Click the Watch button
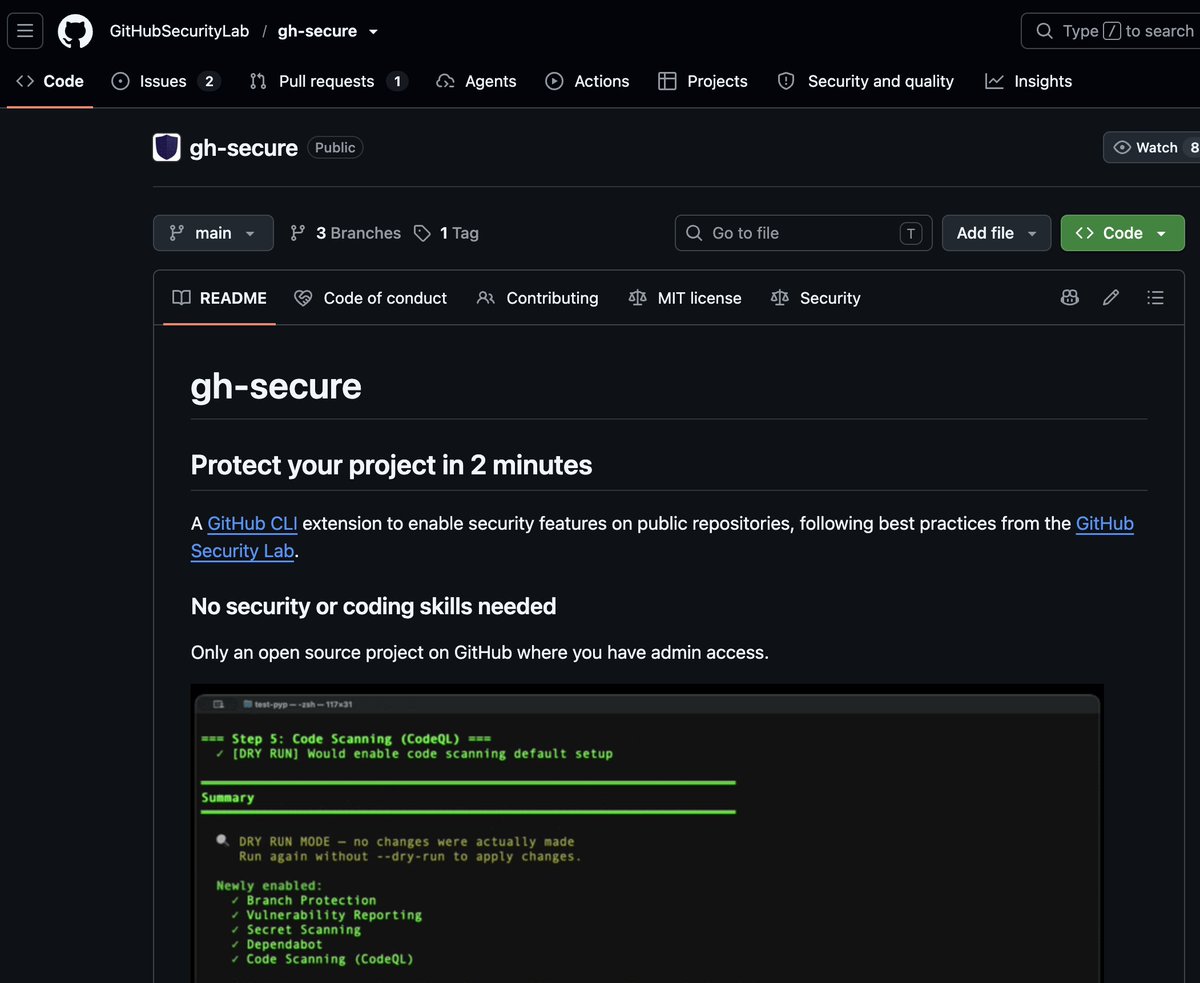This screenshot has height=983, width=1200. (x=1152, y=147)
